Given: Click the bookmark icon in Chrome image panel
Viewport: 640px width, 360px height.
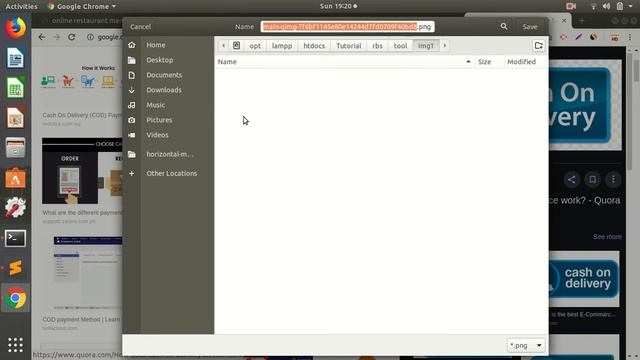Looking at the screenshot, I should 593,180.
